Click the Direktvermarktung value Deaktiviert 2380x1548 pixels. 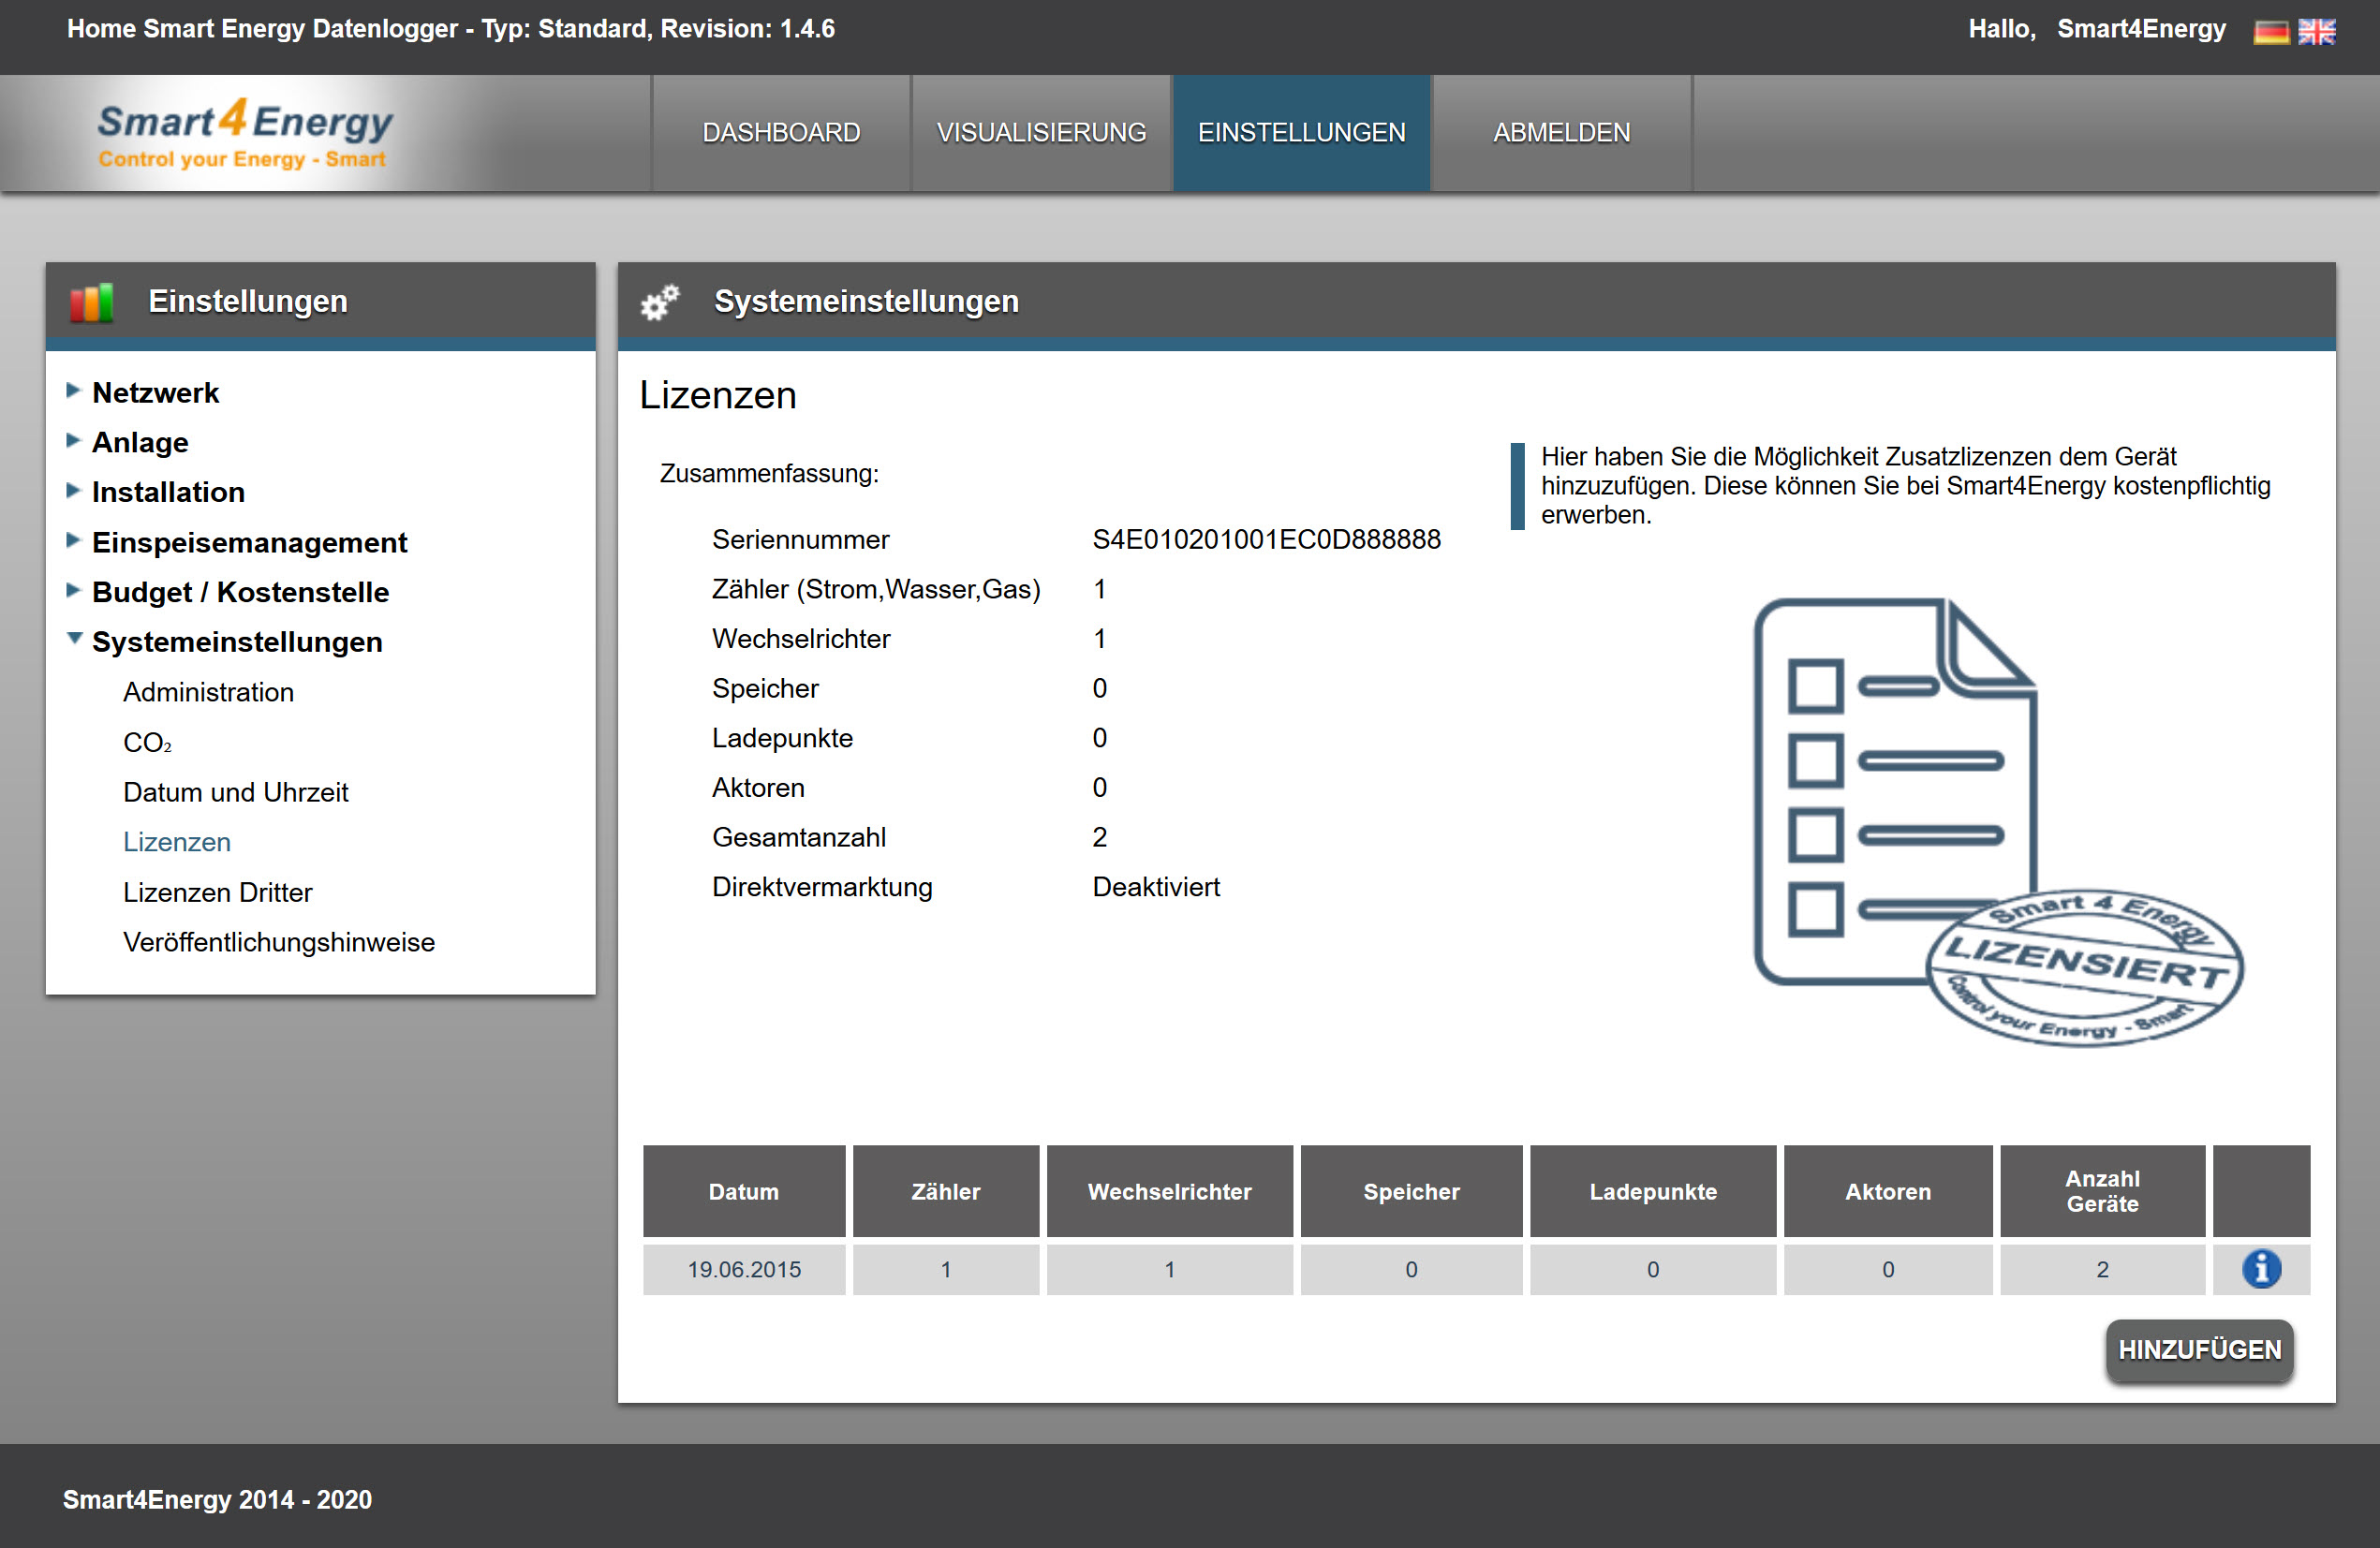point(1155,887)
